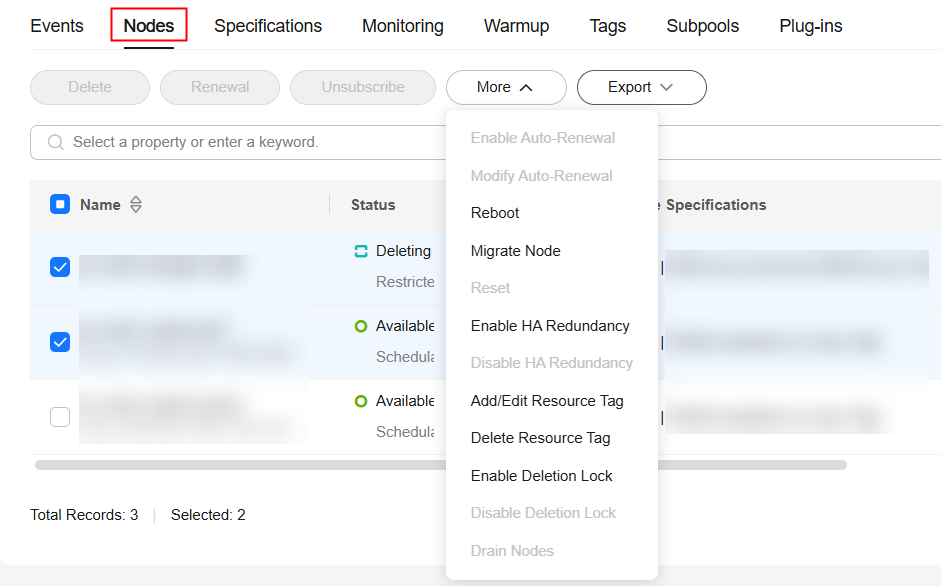Click the Deleting status spinner icon
This screenshot has height=586, width=941.
coord(361,252)
